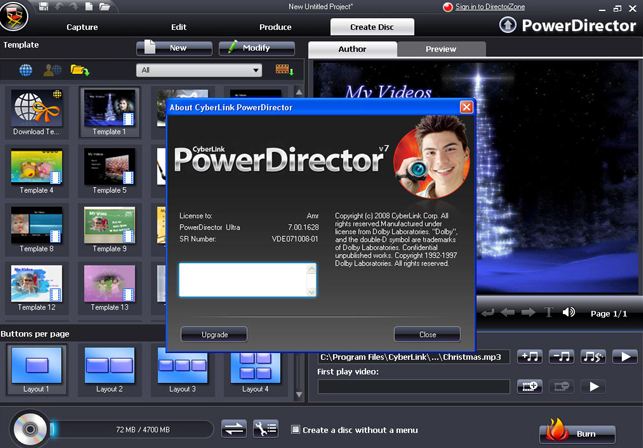Viewport: 643px width, 448px height.
Task: Click the open project folder icon
Action: click(104, 6)
